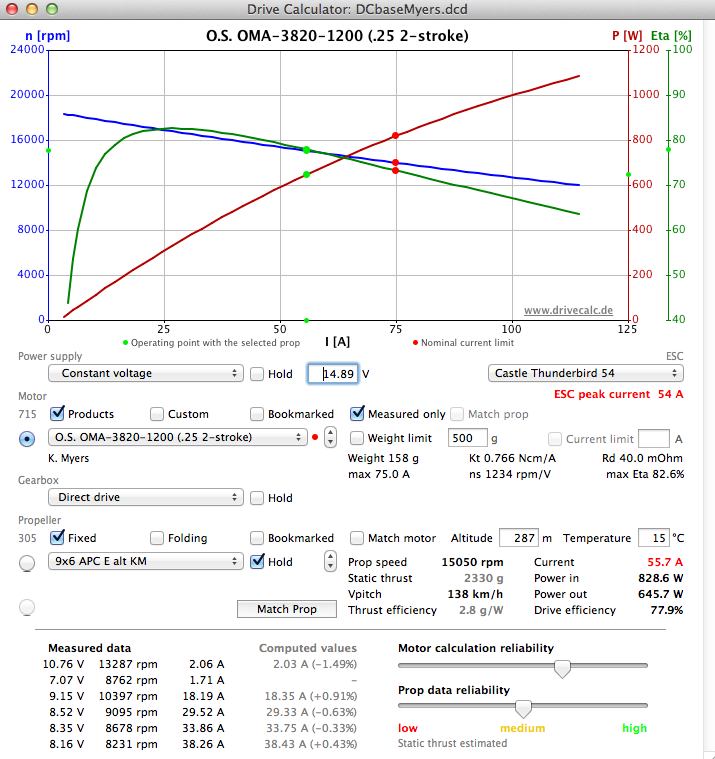
Task: Enable the propeller Bookmarked checkbox
Action: (x=257, y=538)
